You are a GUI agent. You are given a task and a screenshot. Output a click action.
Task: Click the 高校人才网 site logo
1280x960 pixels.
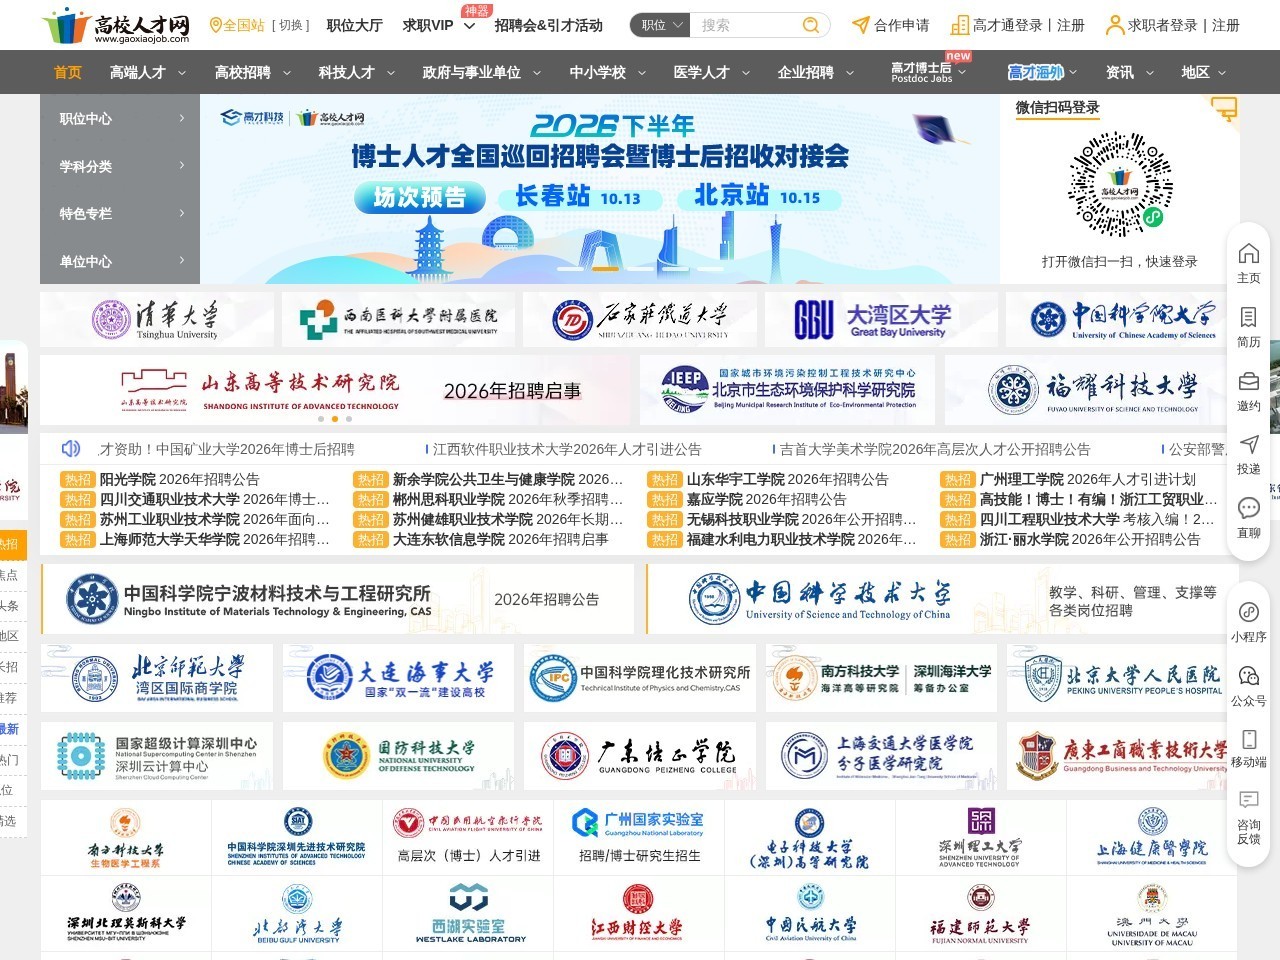click(117, 25)
